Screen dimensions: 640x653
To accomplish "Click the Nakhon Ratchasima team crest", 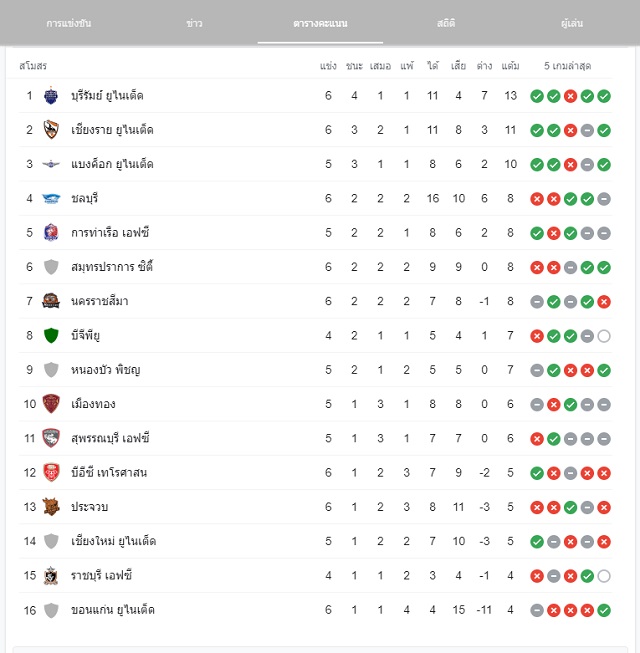I will (51, 301).
